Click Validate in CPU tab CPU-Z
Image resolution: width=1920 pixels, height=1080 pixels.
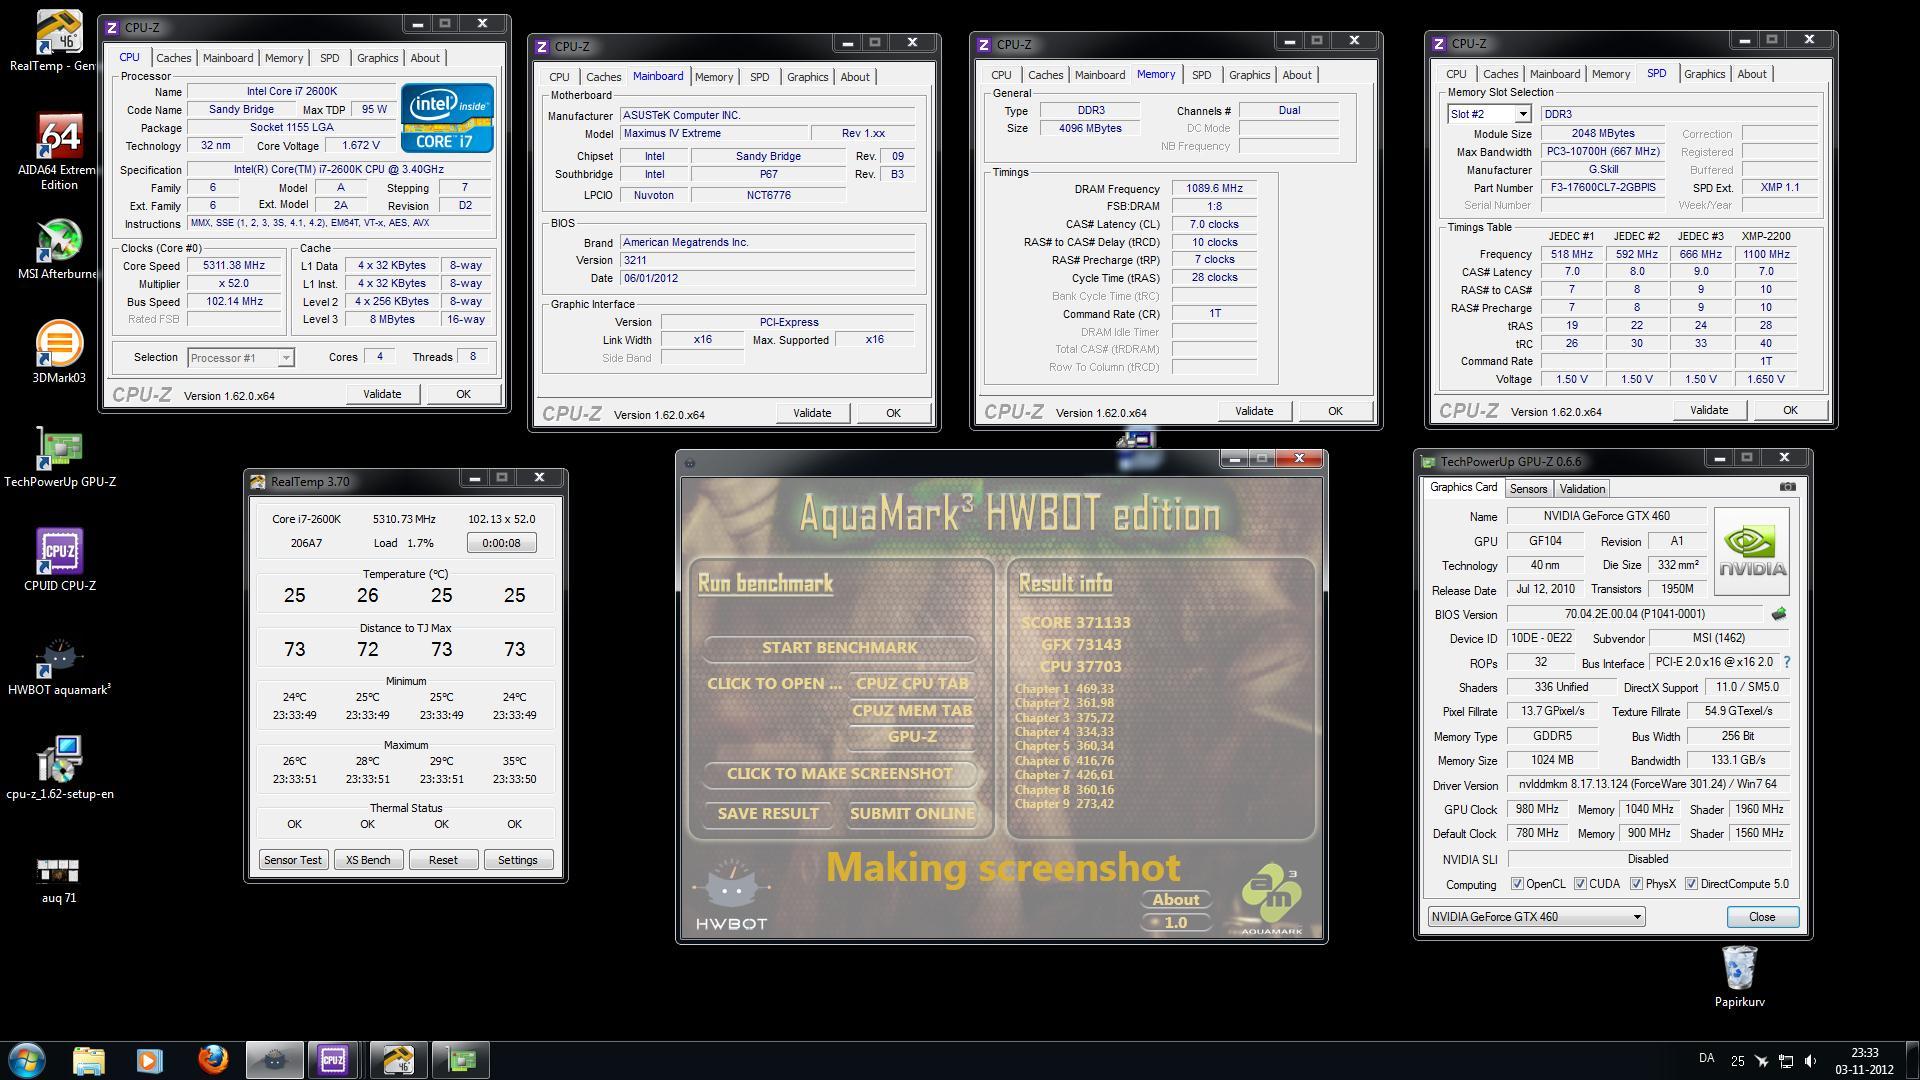coord(382,394)
